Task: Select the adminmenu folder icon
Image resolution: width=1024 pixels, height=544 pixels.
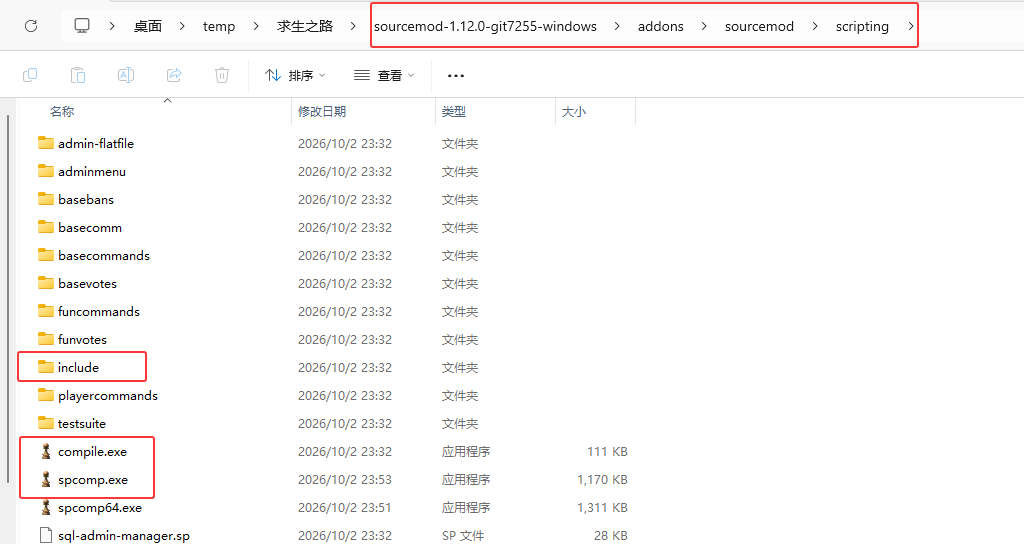Action: (46, 171)
